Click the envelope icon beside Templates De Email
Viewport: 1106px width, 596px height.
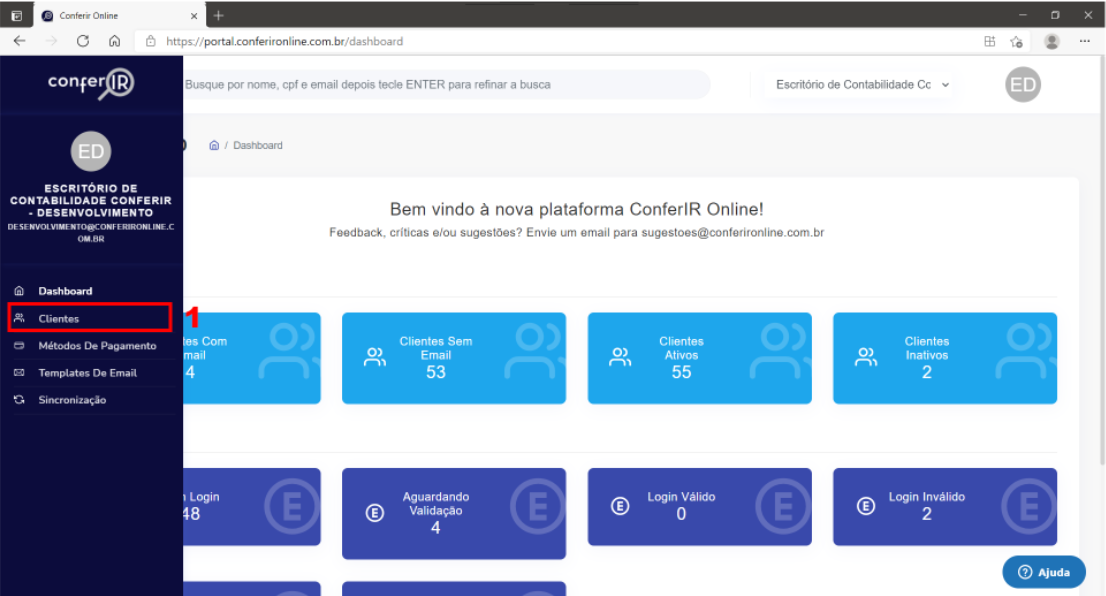(x=19, y=372)
